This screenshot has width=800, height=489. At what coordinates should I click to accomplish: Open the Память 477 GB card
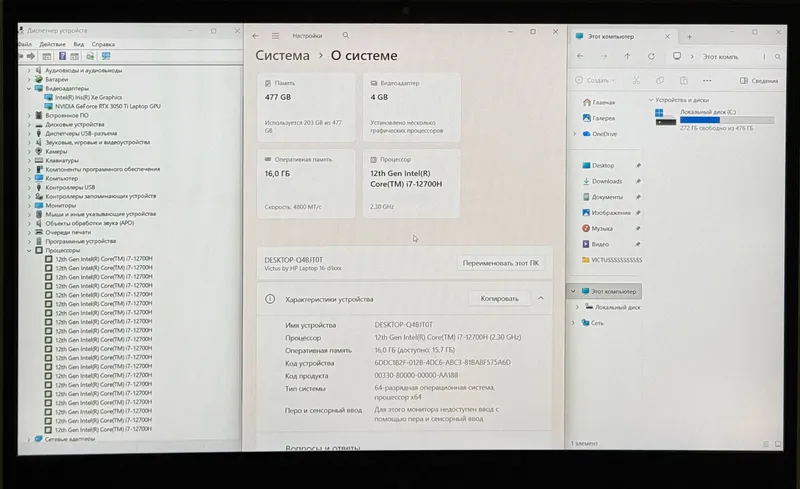(x=306, y=107)
